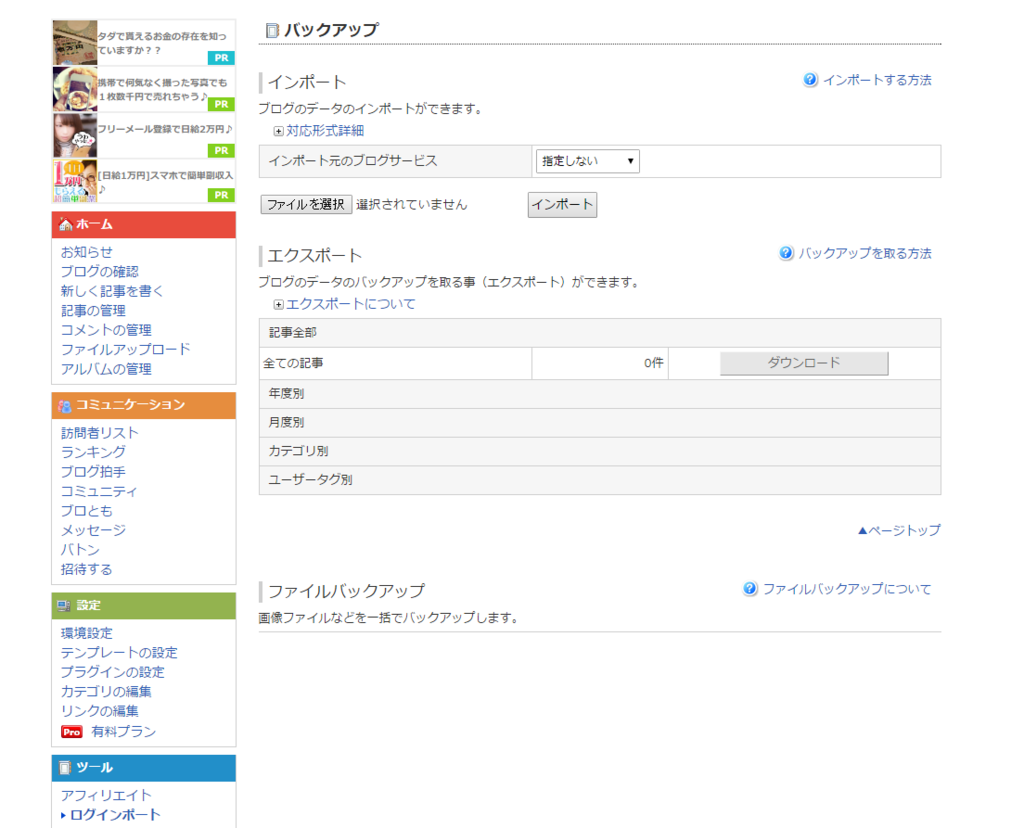Click the ファイルを選択 button
Image resolution: width=1024 pixels, height=828 pixels.
click(x=306, y=204)
